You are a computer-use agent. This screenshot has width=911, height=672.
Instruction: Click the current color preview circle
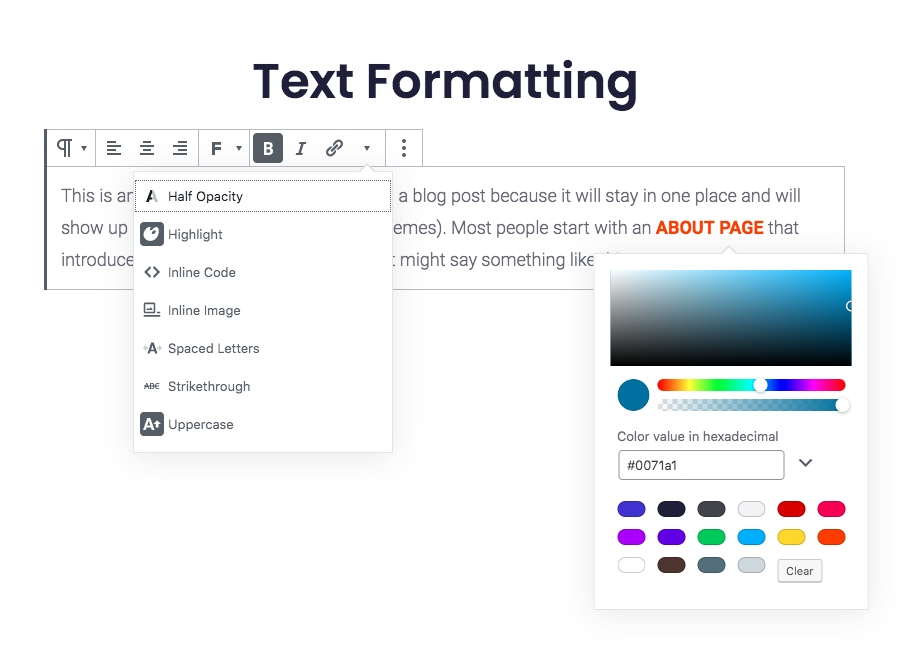pos(633,395)
